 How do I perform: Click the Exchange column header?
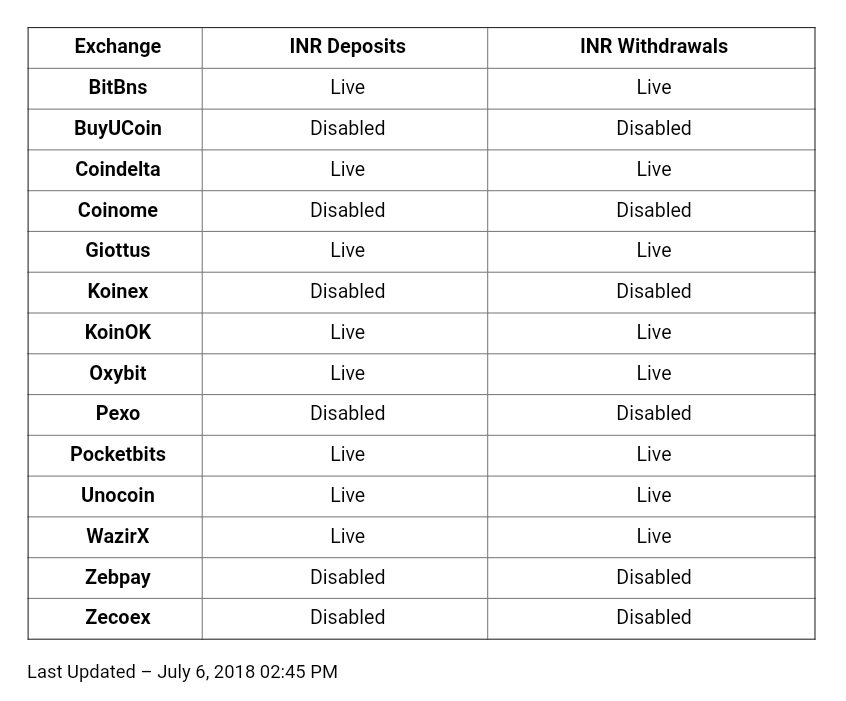(118, 46)
